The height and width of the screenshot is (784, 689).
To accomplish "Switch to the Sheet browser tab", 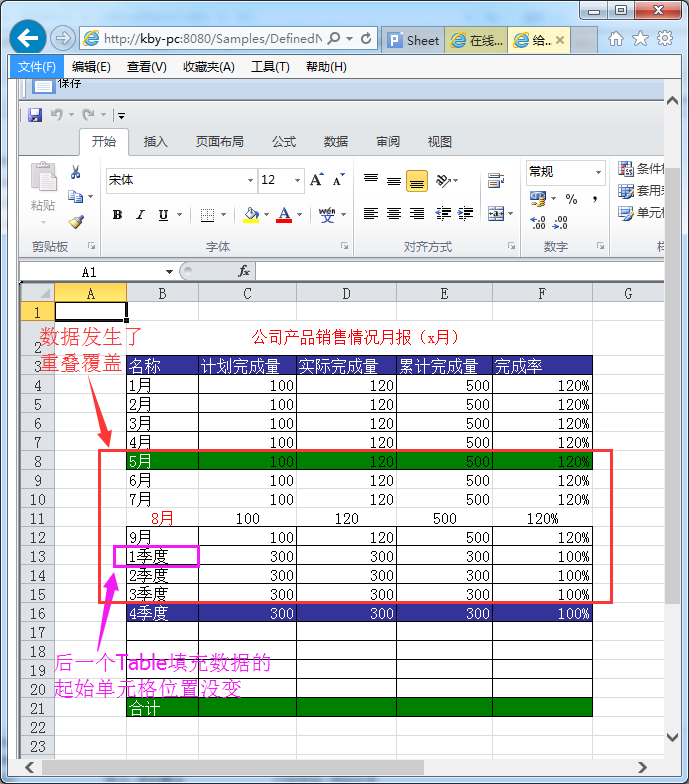I will pyautogui.click(x=413, y=40).
